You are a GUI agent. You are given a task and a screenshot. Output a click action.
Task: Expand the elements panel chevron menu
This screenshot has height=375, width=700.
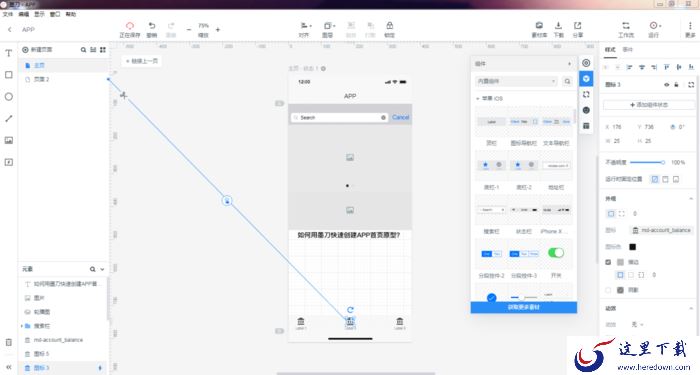(102, 269)
